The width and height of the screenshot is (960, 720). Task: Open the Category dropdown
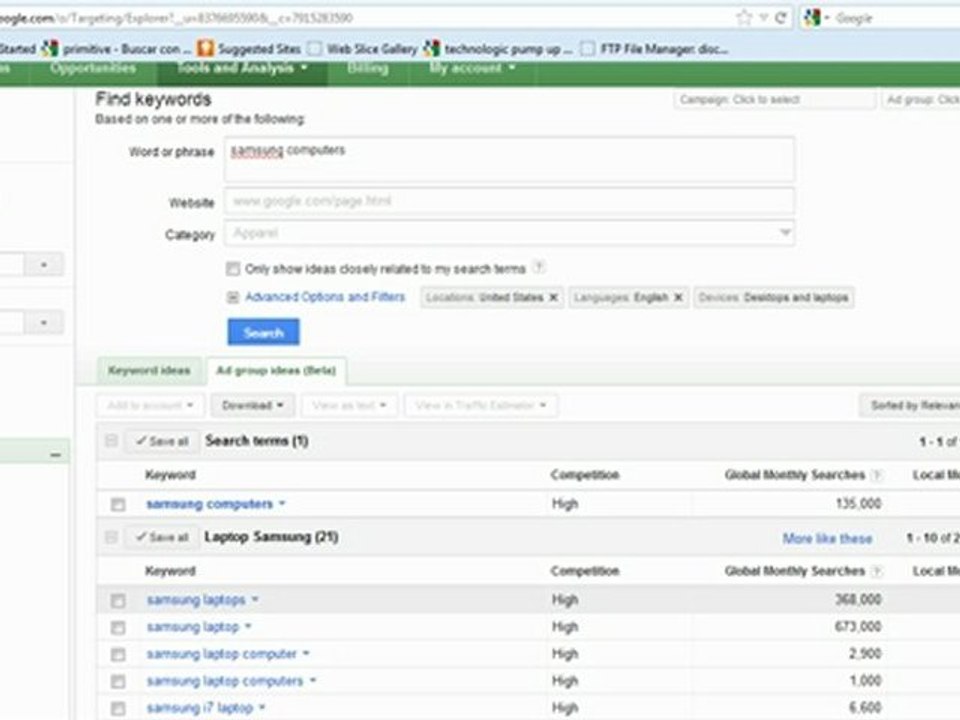click(509, 233)
